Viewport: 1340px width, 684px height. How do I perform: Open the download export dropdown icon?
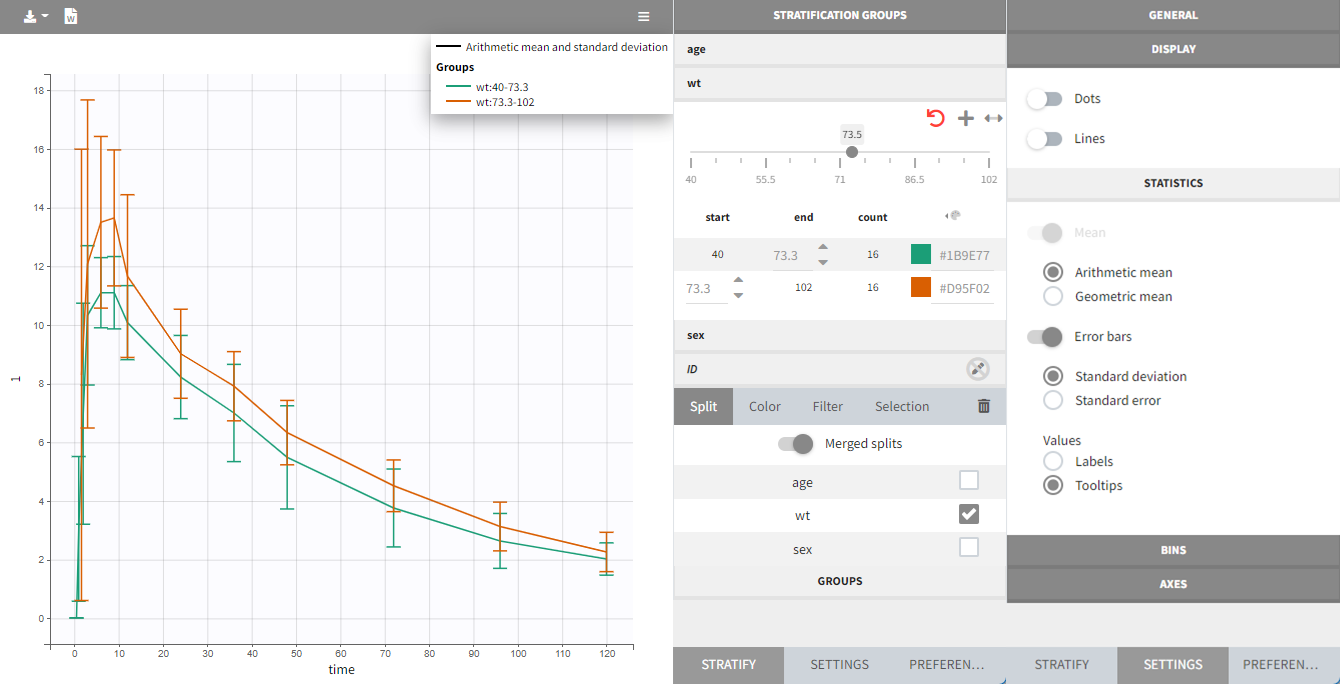pos(35,17)
